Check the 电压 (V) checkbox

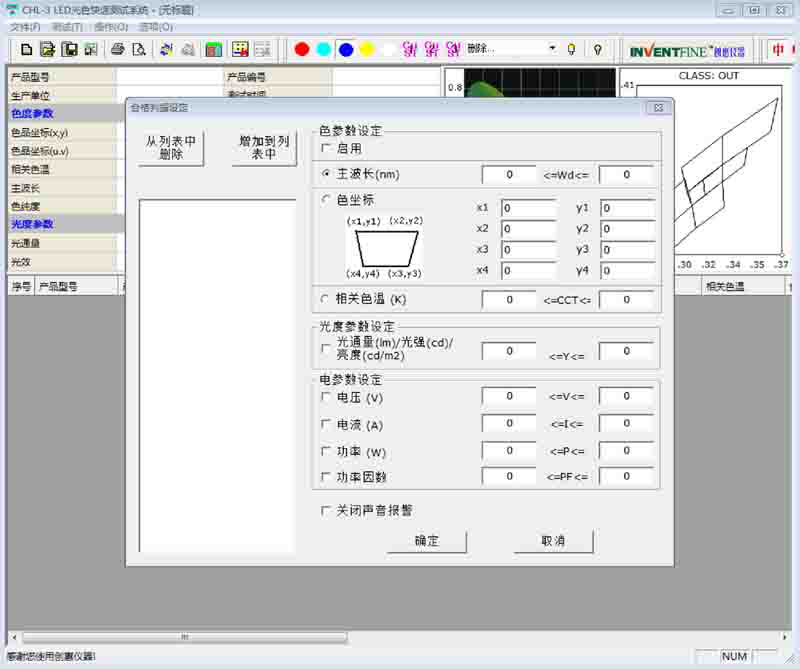coord(326,397)
